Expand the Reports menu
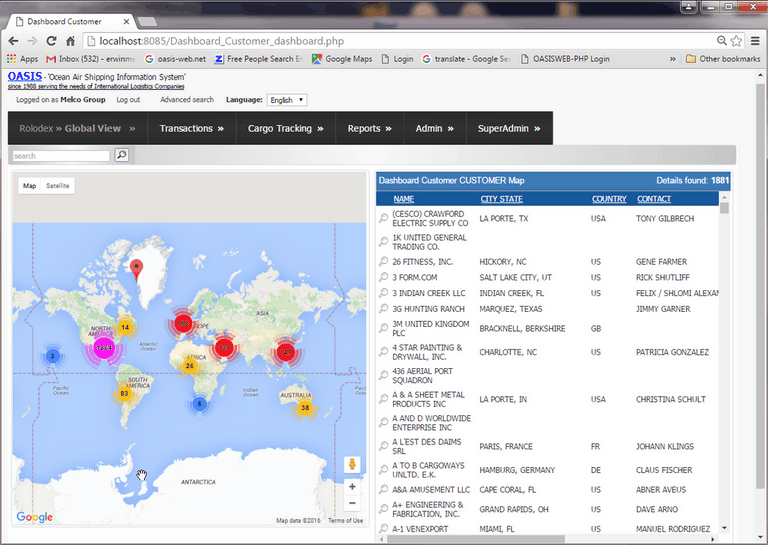Viewport: 768px width, 545px height. click(369, 128)
